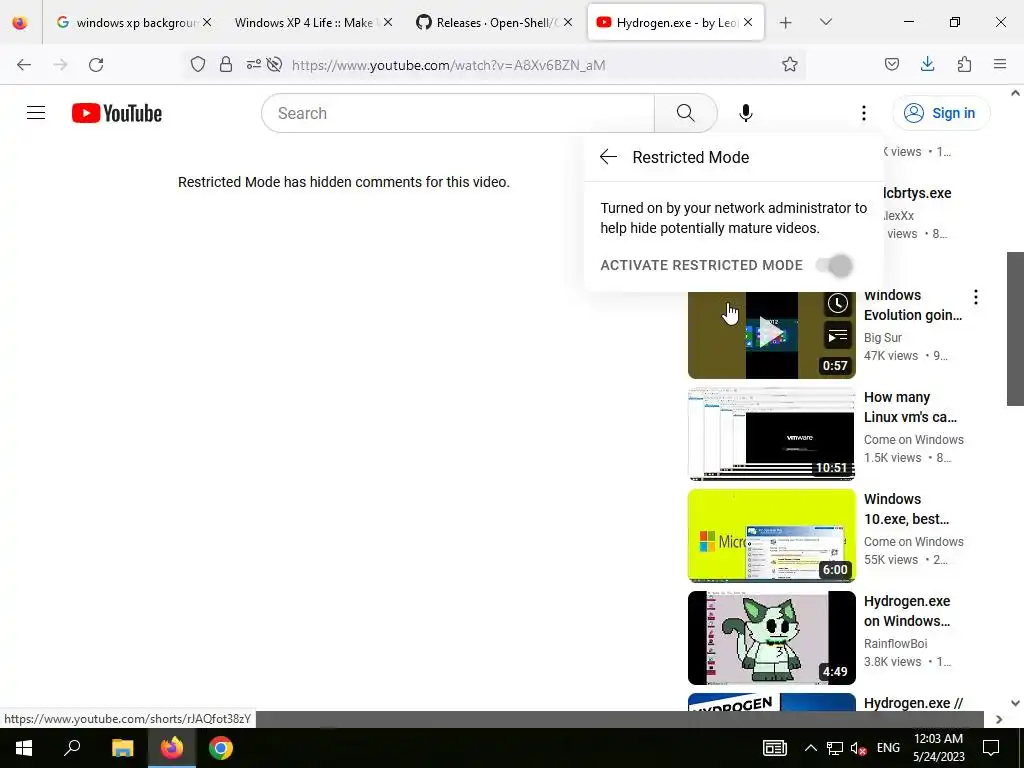Show site security padlock info

tap(226, 64)
